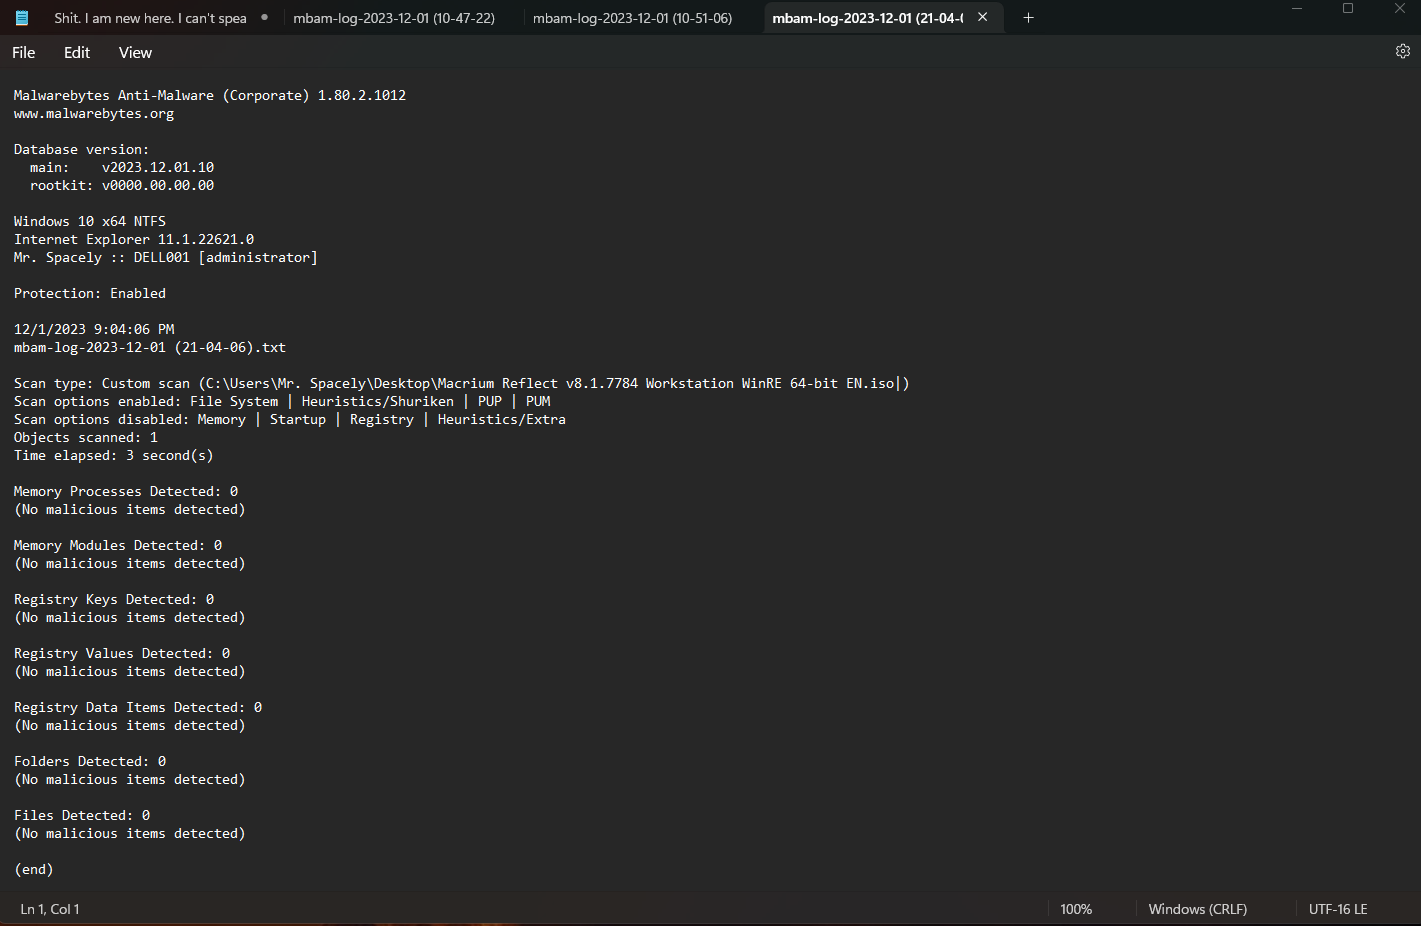Screen dimensions: 1421x926
Task: Open the View menu
Action: 135,53
